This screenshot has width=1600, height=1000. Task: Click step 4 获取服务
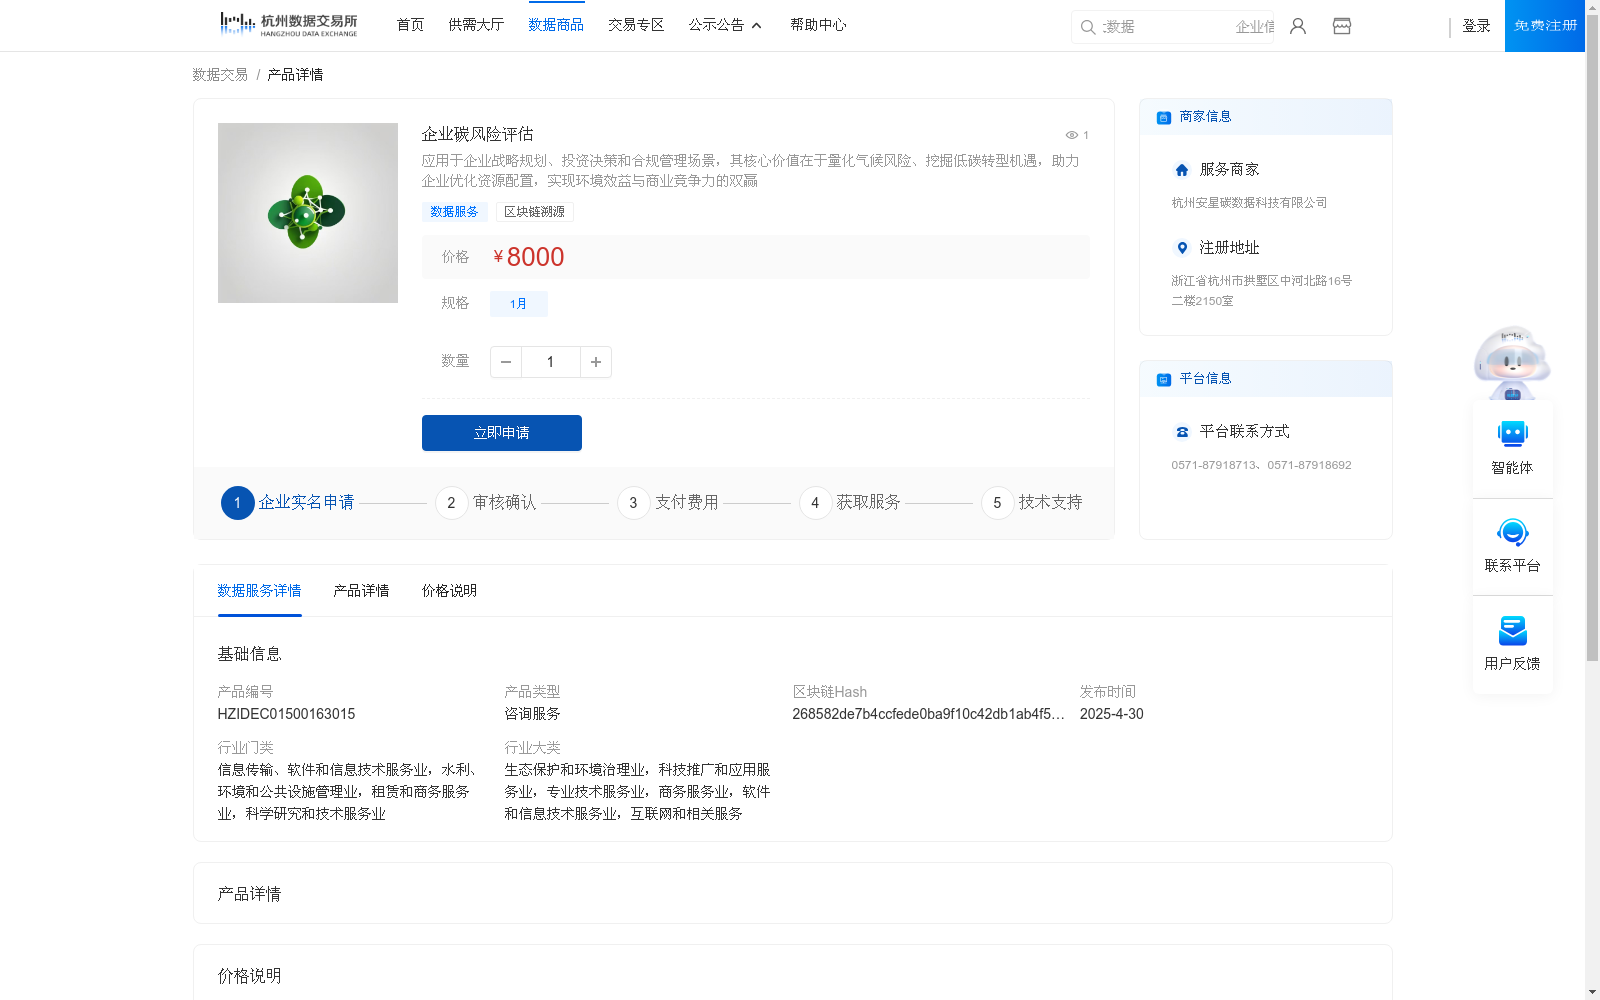[850, 503]
